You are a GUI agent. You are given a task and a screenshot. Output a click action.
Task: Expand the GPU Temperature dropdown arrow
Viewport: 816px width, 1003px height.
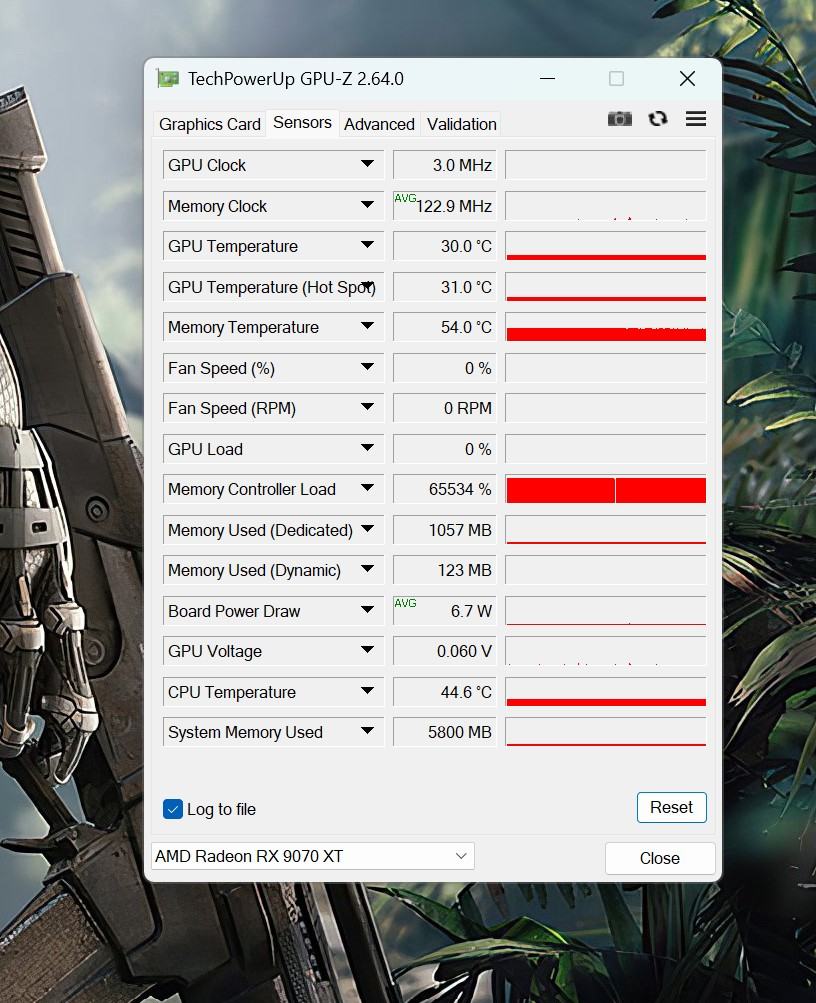point(367,246)
